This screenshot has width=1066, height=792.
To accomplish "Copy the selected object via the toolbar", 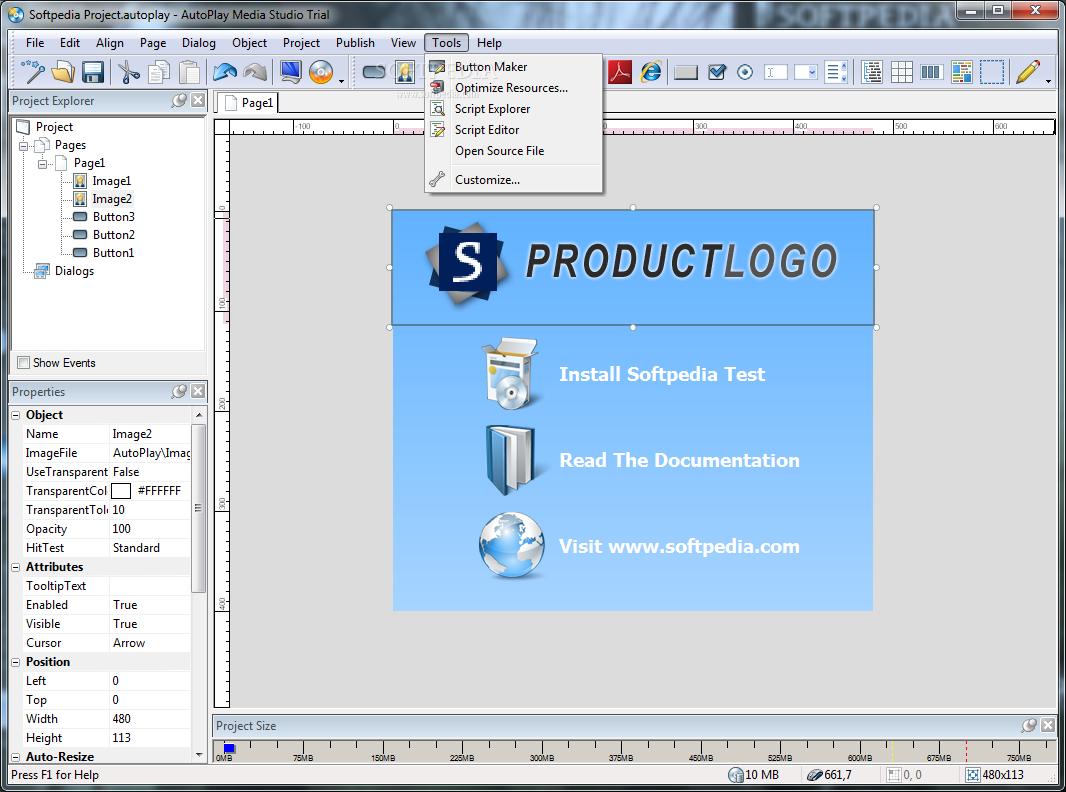I will pos(159,71).
